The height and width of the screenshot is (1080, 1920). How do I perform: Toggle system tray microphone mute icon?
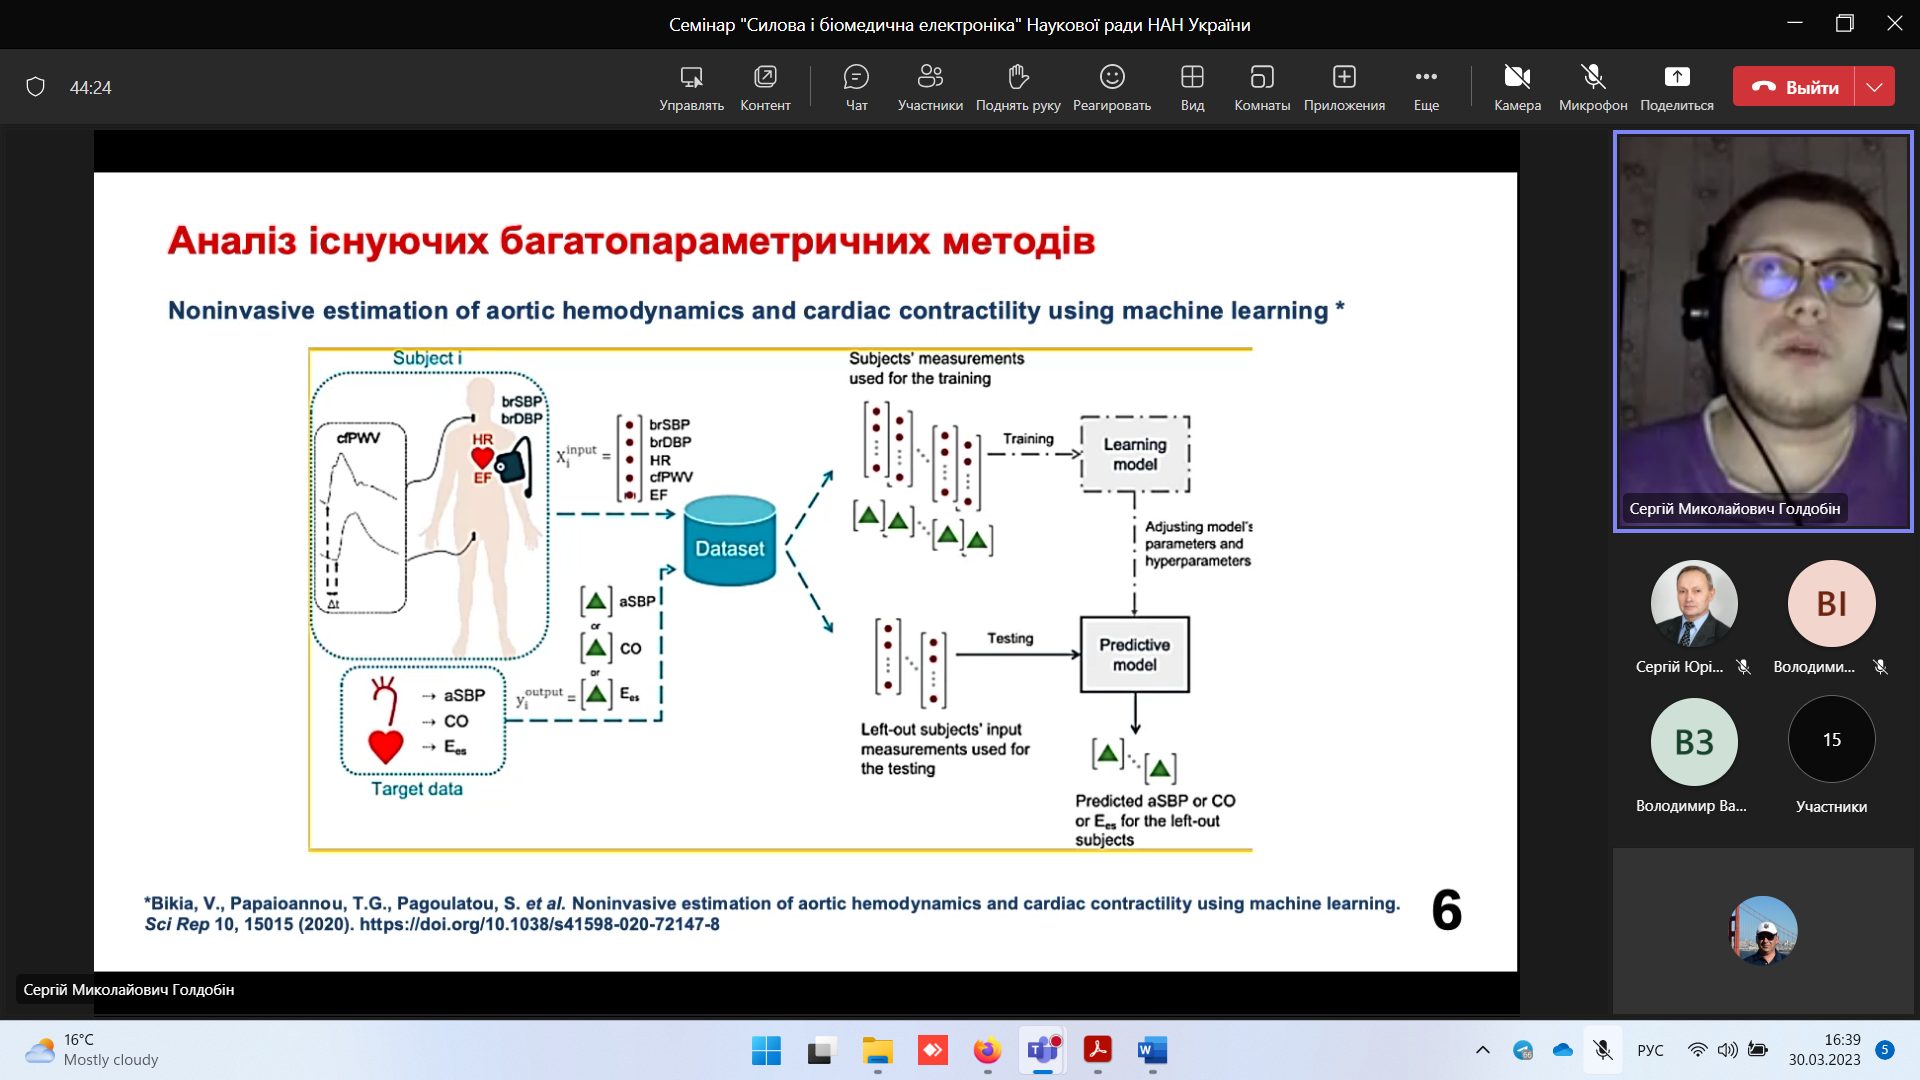tap(1603, 1050)
